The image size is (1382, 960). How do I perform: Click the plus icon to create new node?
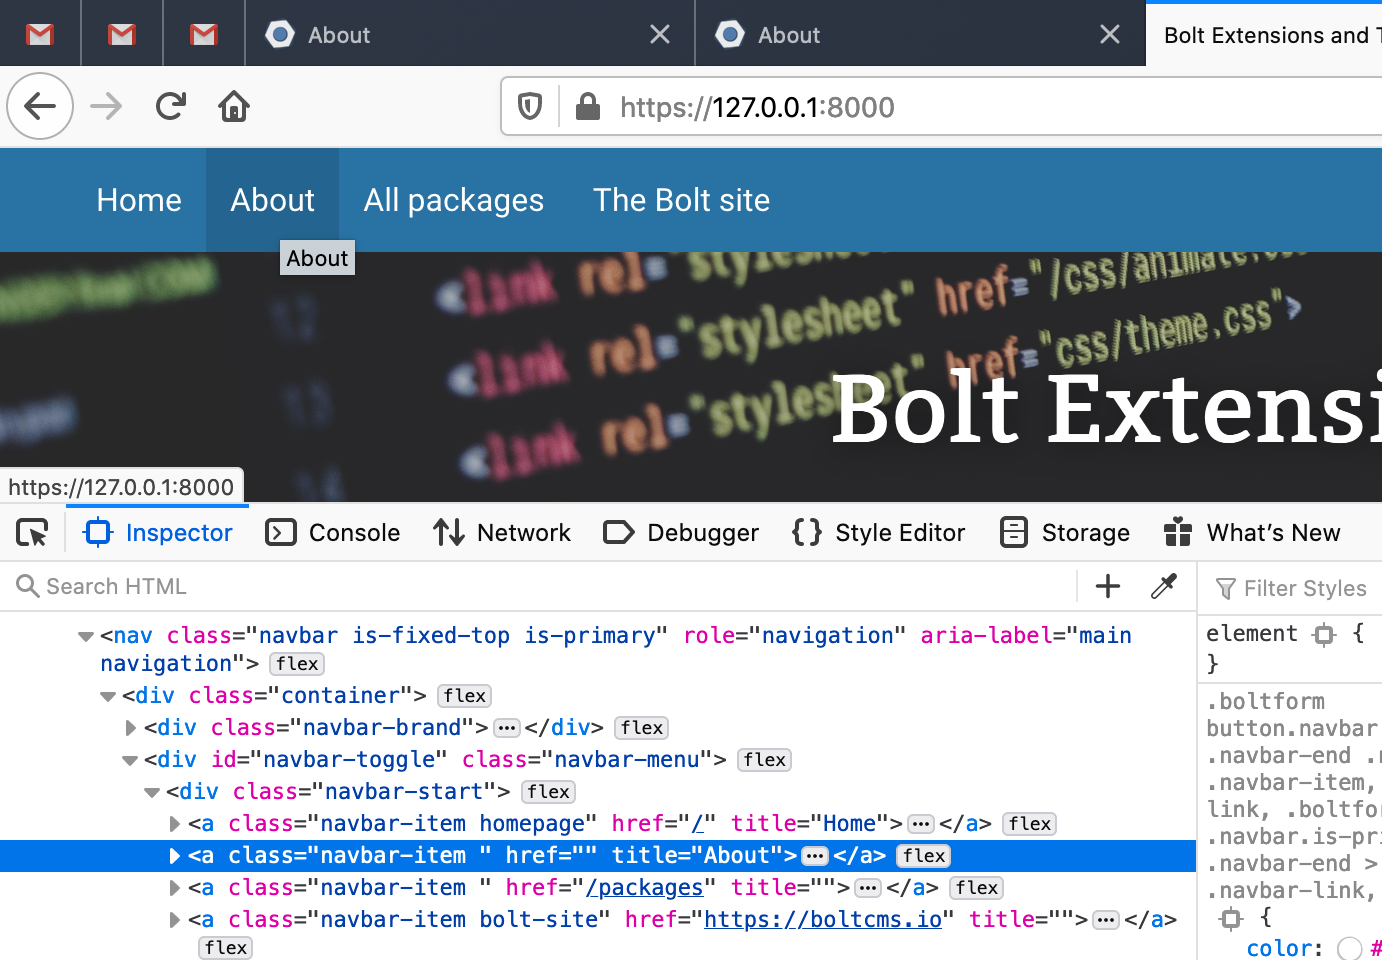click(1108, 586)
